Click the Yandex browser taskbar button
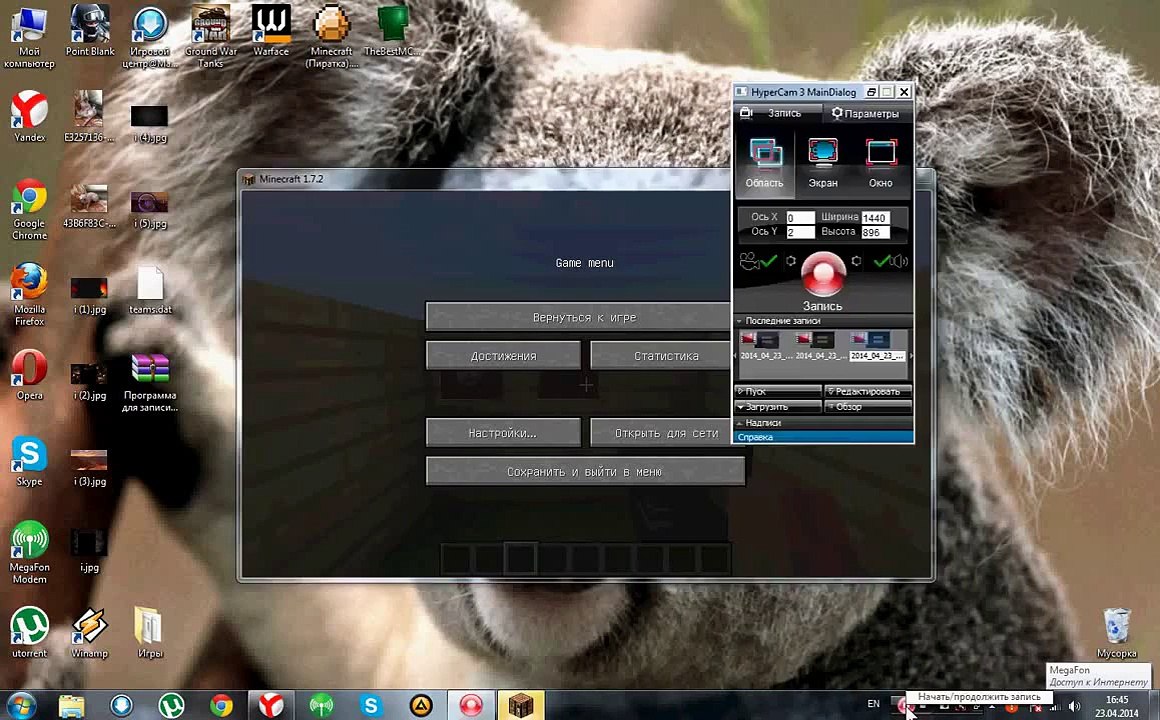The height and width of the screenshot is (720, 1160). [271, 706]
